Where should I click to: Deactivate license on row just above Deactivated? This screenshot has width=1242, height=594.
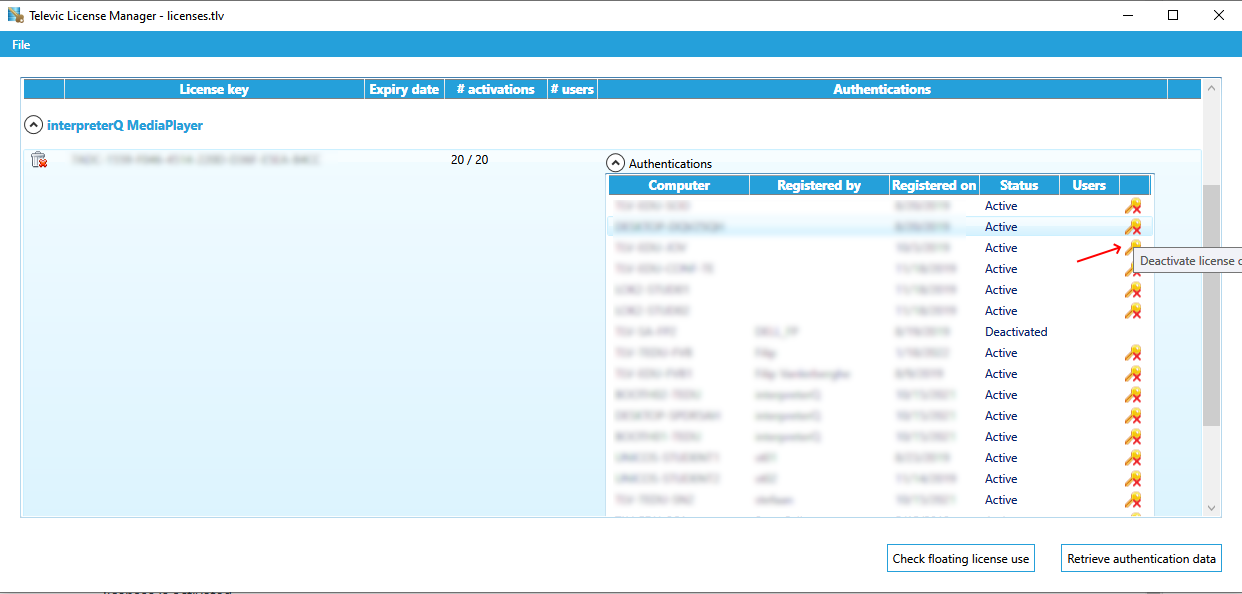1133,311
